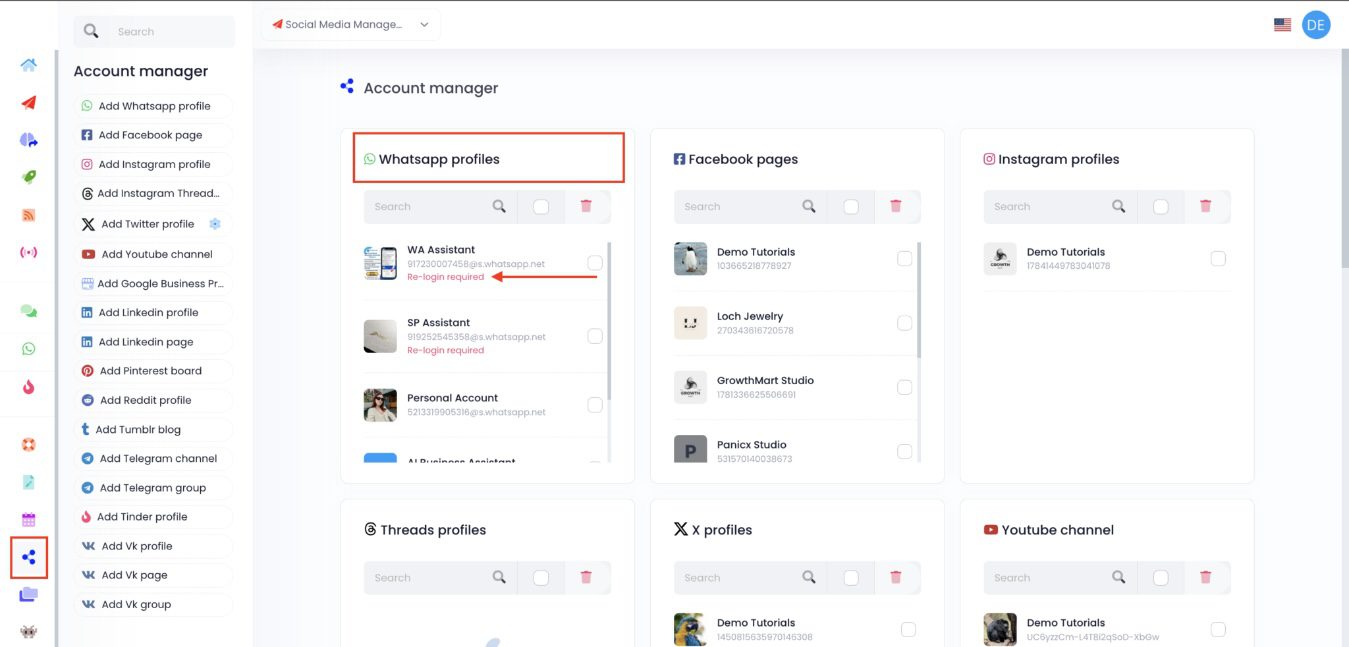Toggle select-all checkbox in Instagram profiles
Screen dimensions: 1349x647
pyautogui.click(x=1161, y=206)
